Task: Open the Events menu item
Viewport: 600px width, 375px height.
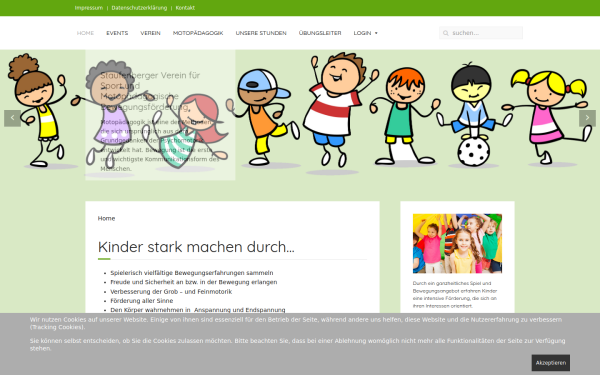Action: [117, 33]
